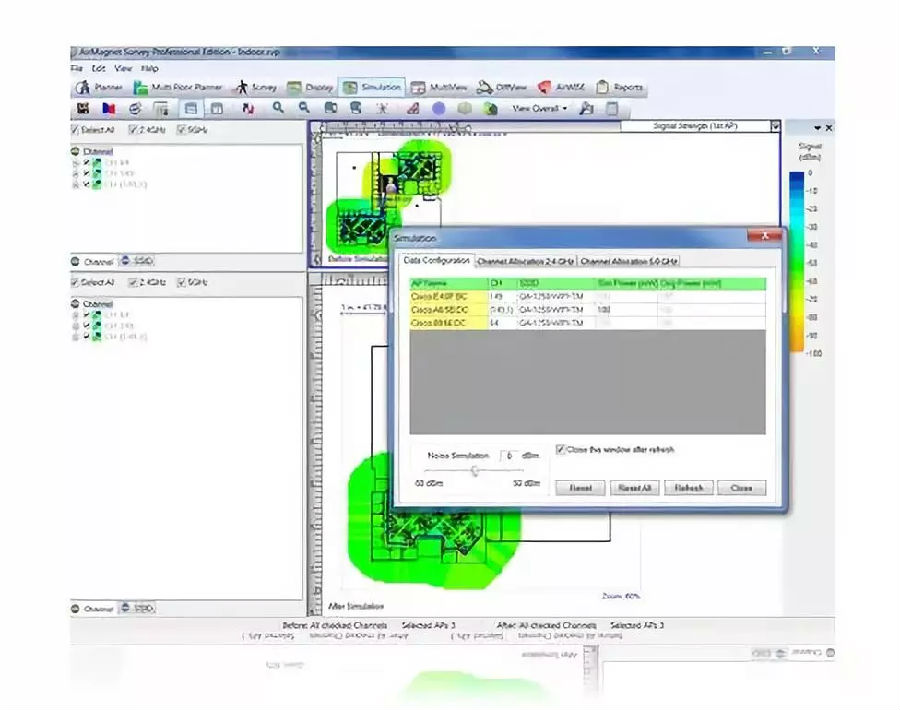
Task: Open the View Overall dropdown
Action: (x=539, y=108)
